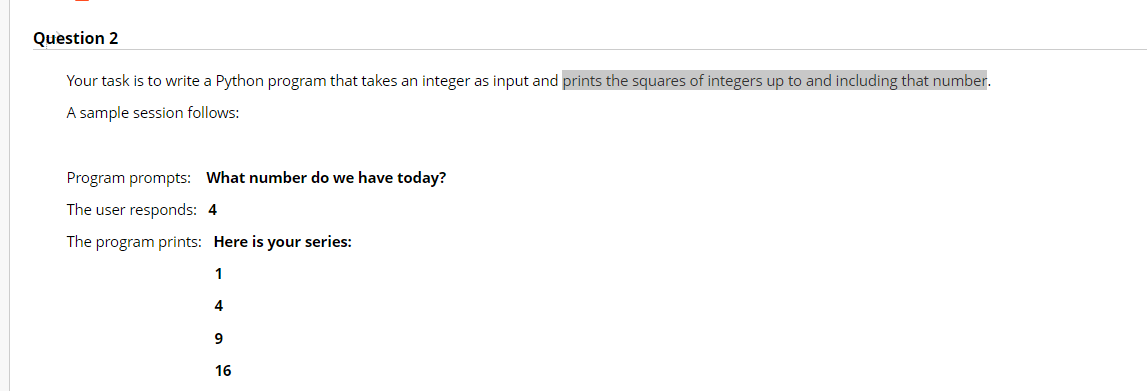Click the output number 9 in the series

click(219, 338)
